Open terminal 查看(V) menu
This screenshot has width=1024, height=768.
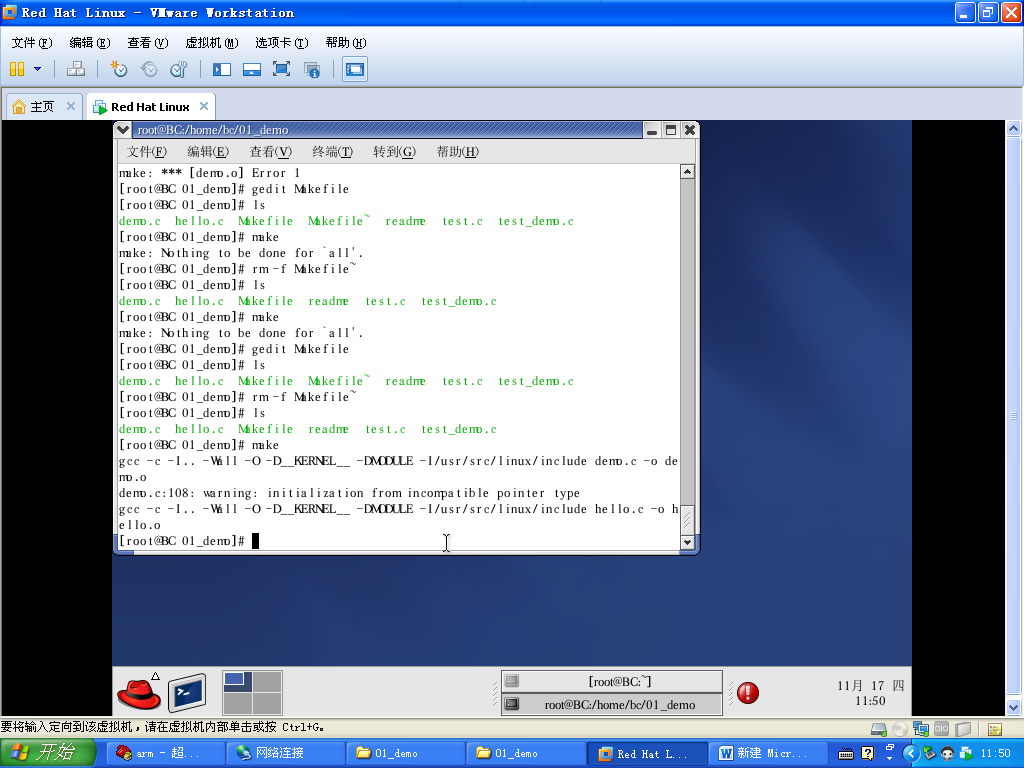click(270, 152)
